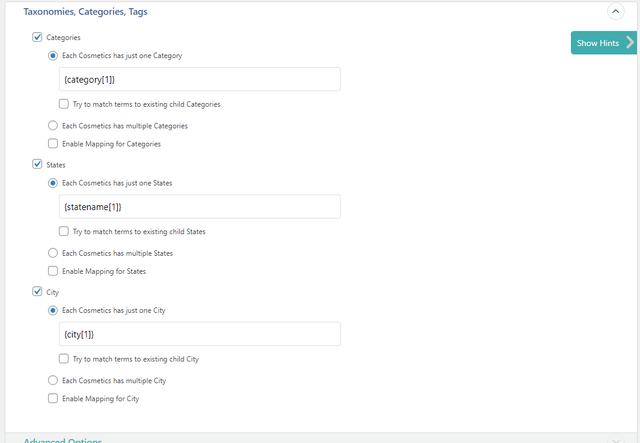
Task: Click the {statename[1]} input field
Action: [x=200, y=207]
